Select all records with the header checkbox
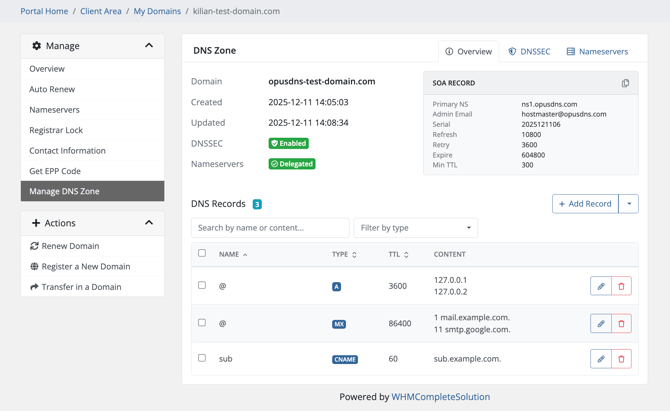 click(x=202, y=253)
